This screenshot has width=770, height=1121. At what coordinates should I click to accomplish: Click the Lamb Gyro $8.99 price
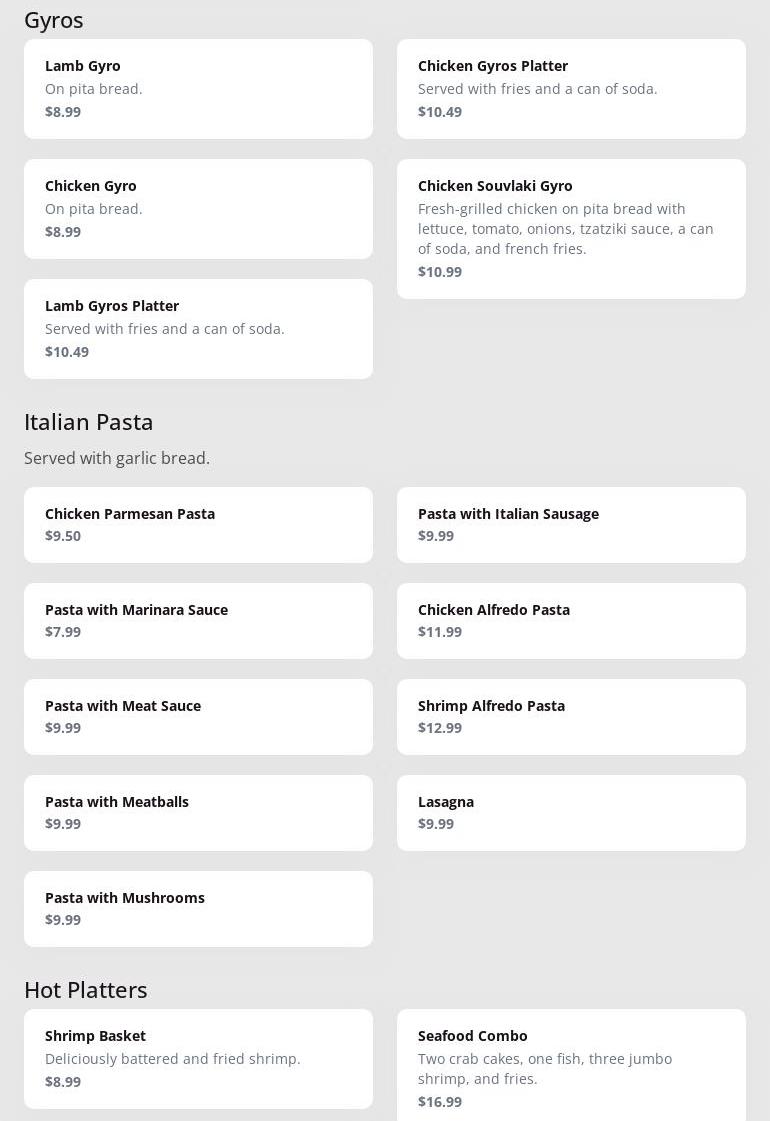point(63,112)
